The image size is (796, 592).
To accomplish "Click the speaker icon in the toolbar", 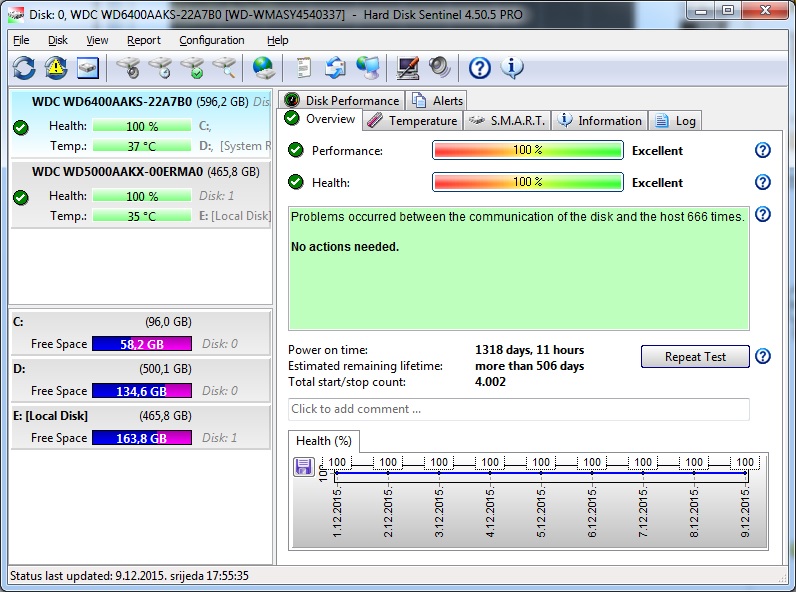I will [440, 68].
